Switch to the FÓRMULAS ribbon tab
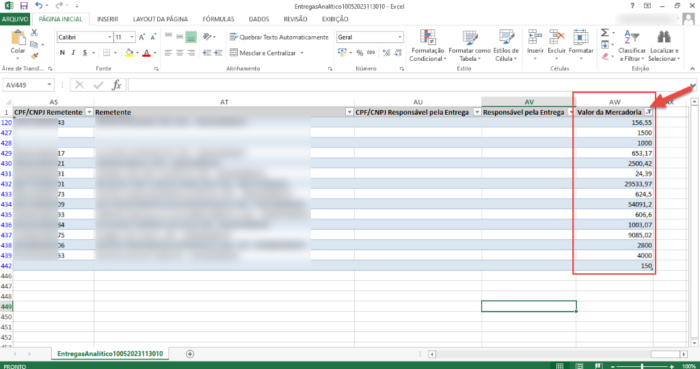The image size is (700, 369). (218, 19)
